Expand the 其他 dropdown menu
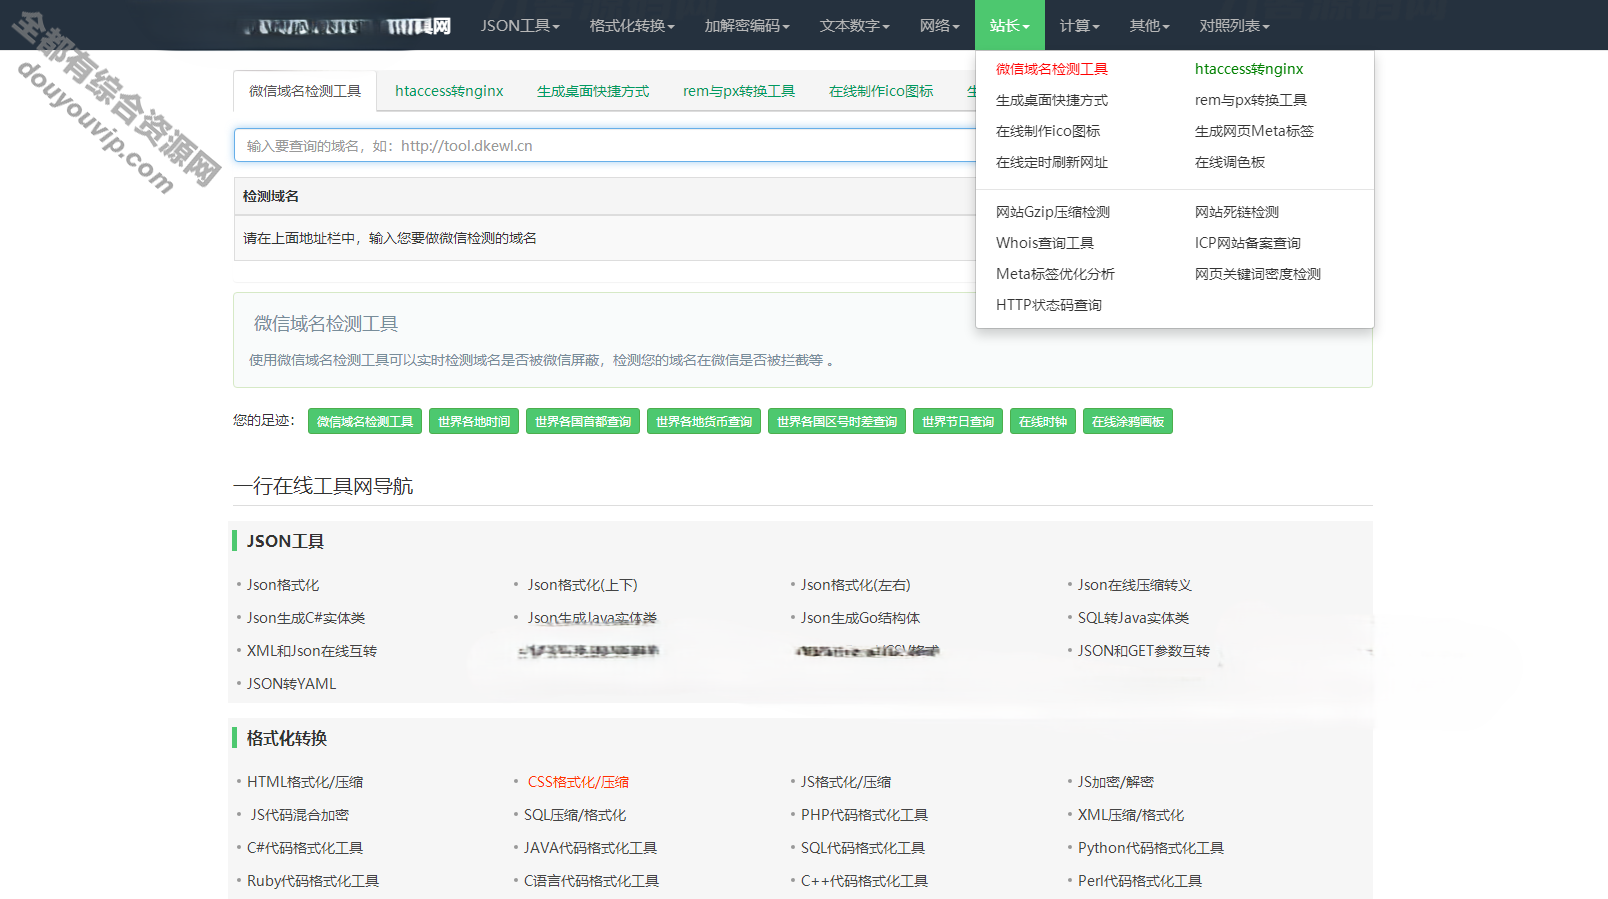 1150,25
